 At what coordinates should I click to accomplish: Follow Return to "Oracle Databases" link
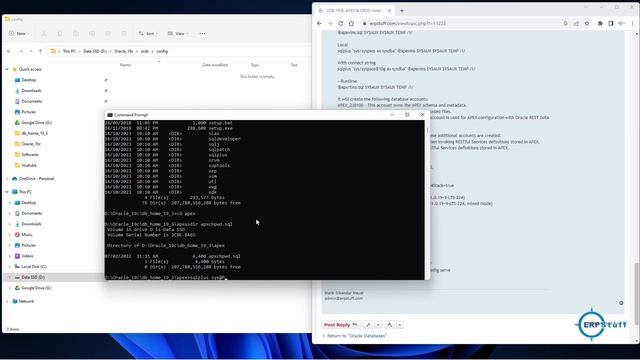coord(357,336)
